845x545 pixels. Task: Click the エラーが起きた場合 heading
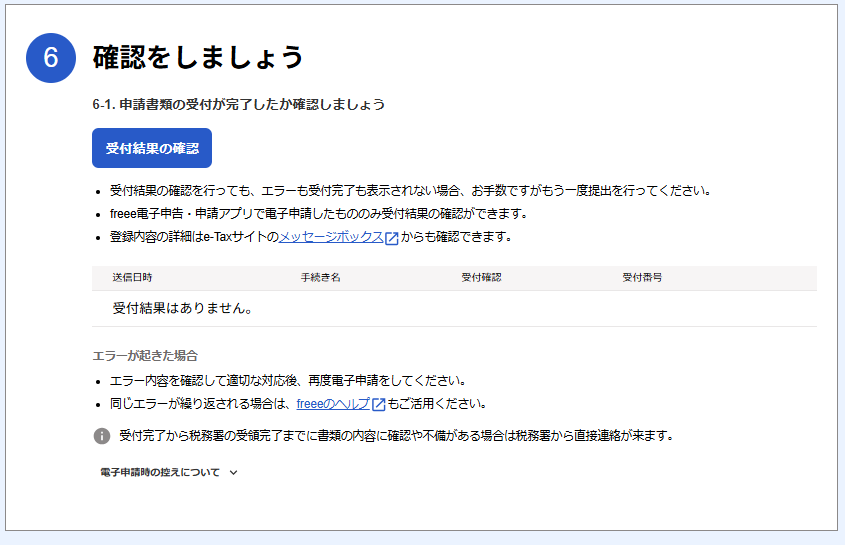146,356
